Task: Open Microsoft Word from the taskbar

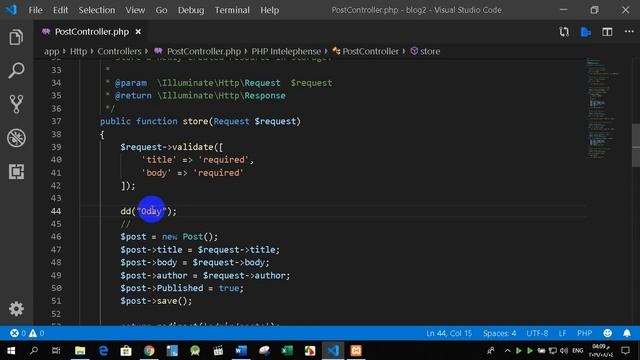Action: point(241,351)
